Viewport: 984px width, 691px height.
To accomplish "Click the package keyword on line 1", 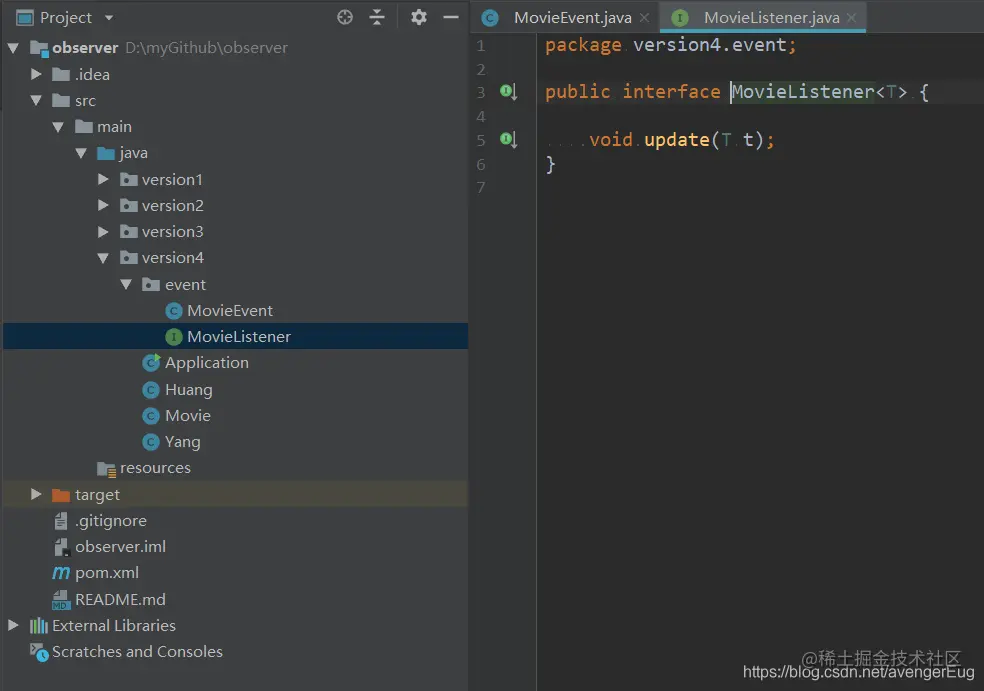I will 583,45.
